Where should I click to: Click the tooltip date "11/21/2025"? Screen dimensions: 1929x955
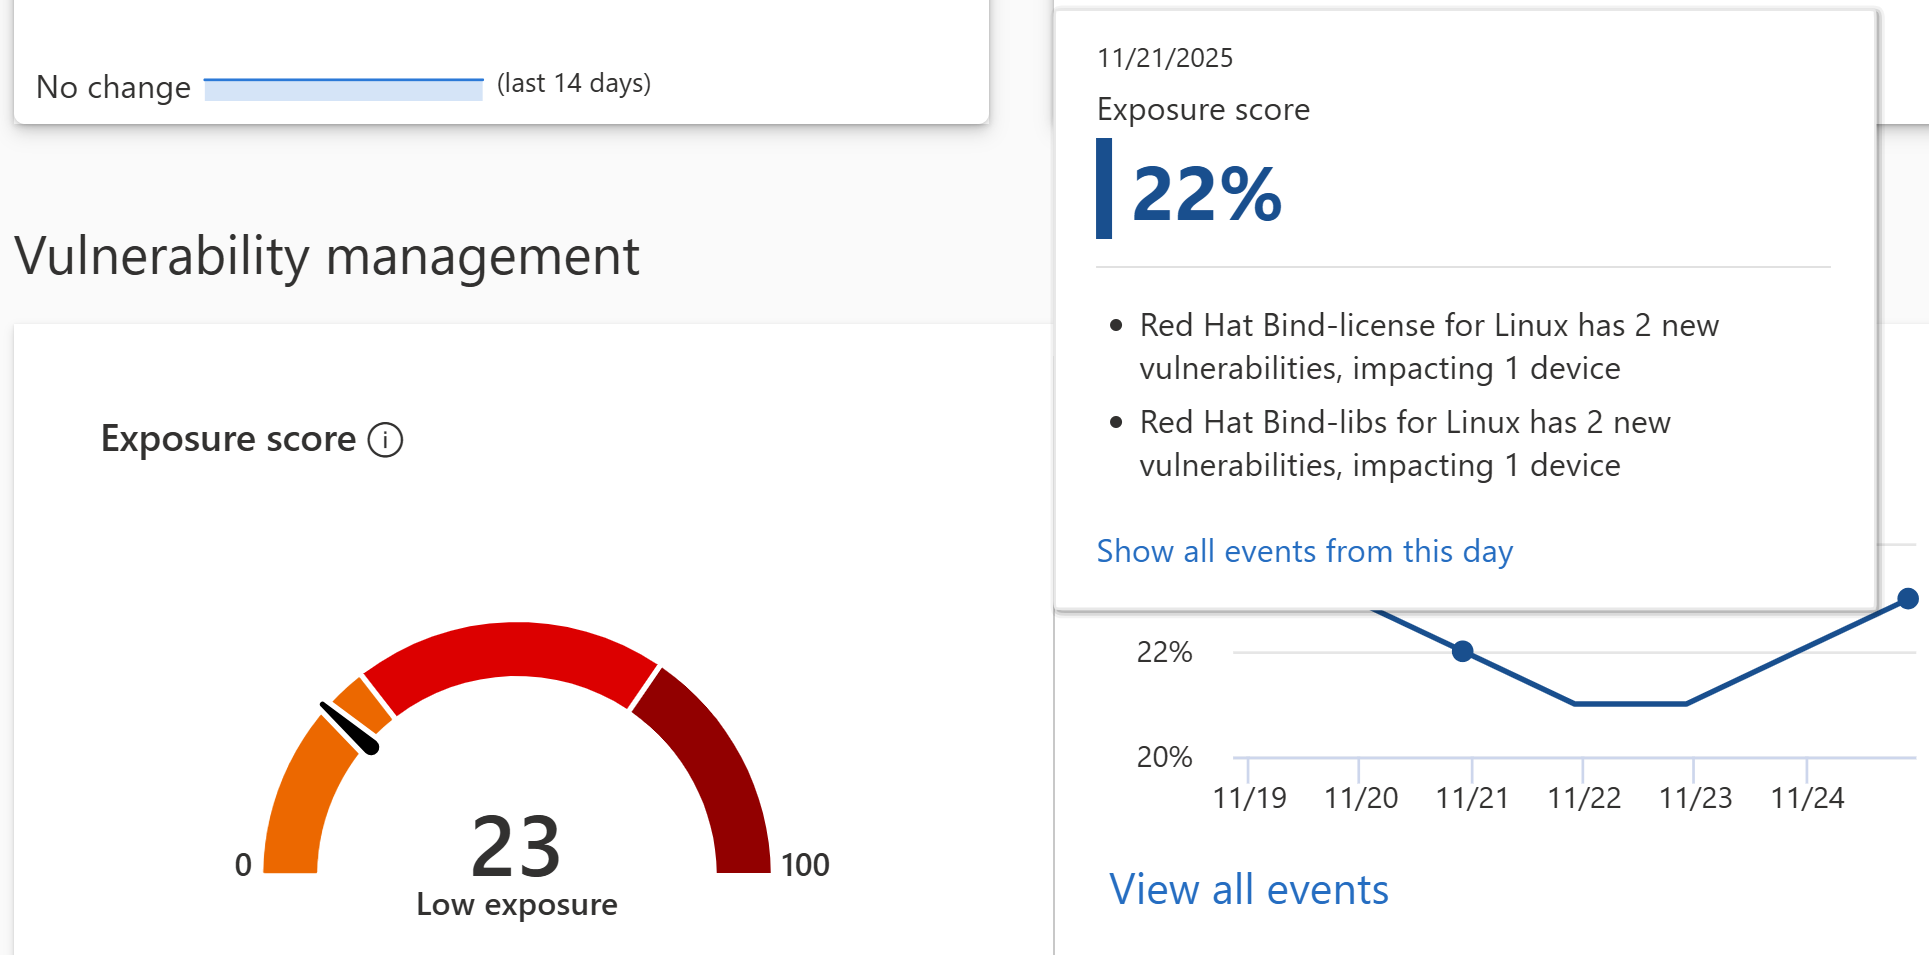click(1164, 58)
